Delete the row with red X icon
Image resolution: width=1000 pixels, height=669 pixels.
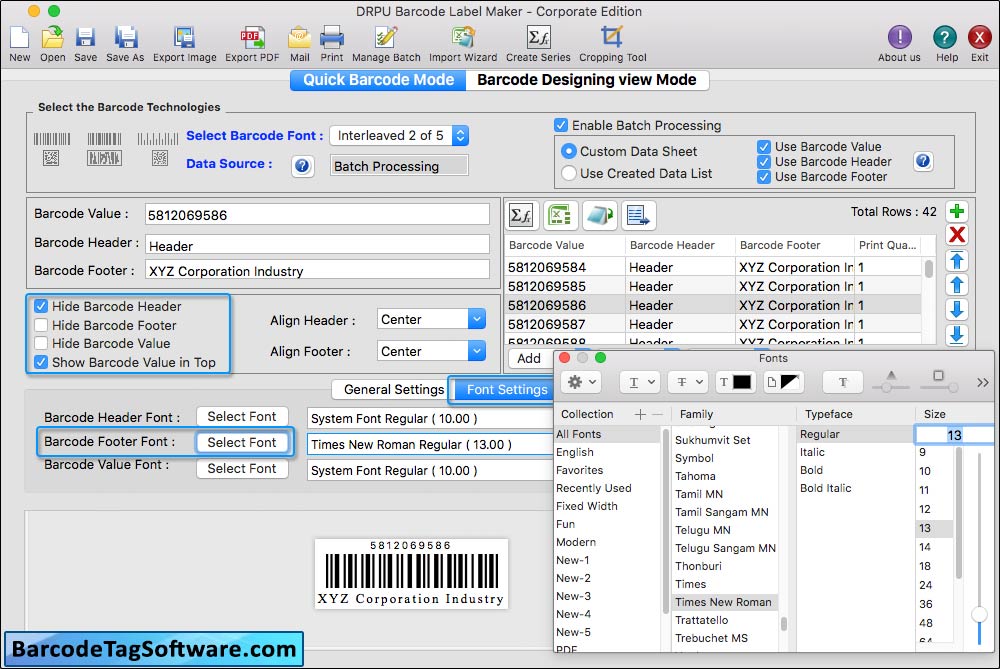(x=957, y=235)
